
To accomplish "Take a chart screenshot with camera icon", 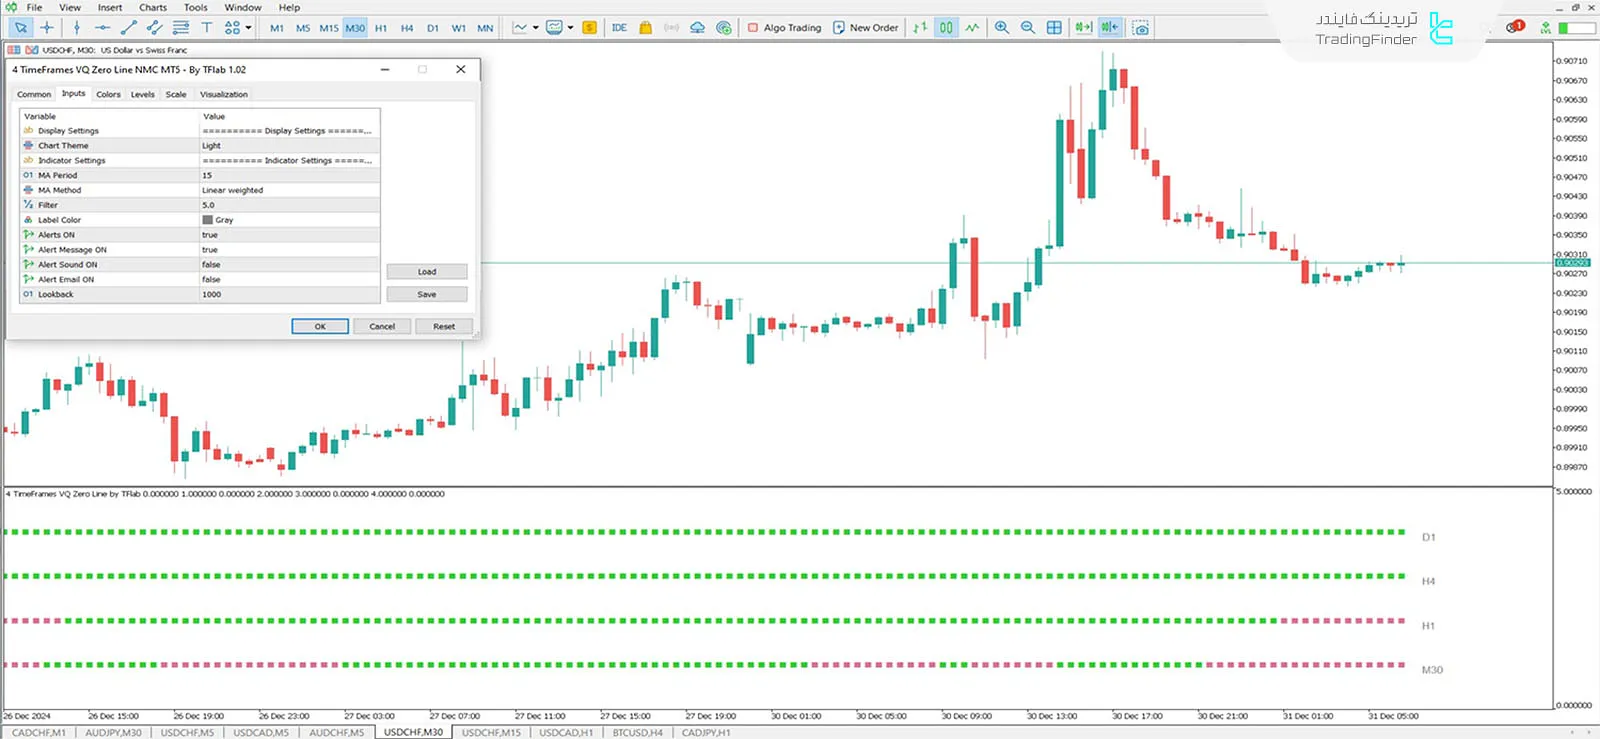I will (1140, 28).
